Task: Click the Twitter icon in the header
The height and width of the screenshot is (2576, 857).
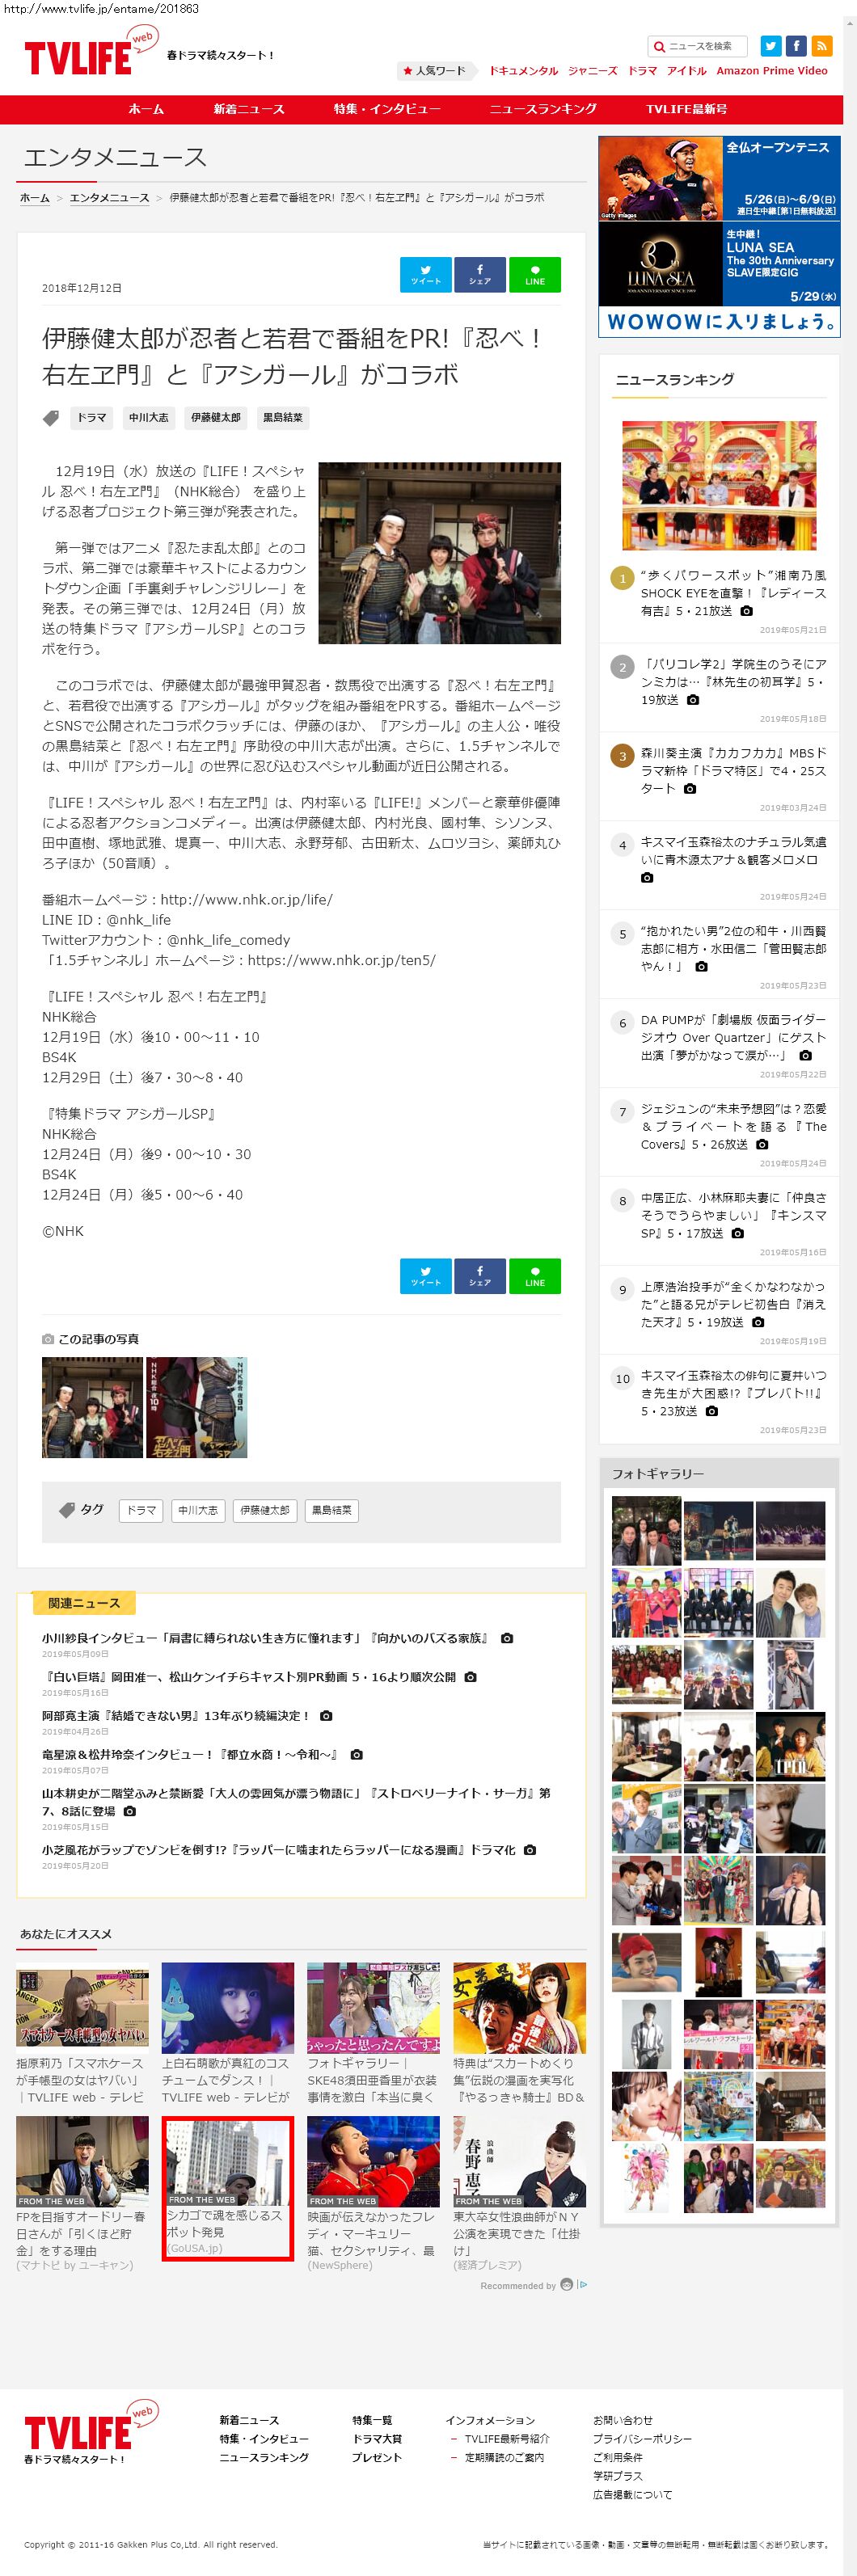Action: pos(771,45)
